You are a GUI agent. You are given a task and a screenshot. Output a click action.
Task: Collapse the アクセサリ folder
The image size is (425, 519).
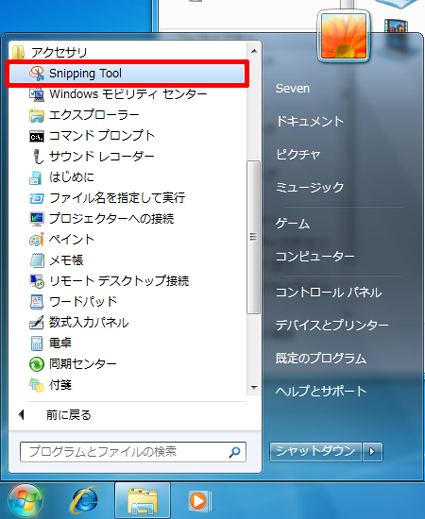59,52
